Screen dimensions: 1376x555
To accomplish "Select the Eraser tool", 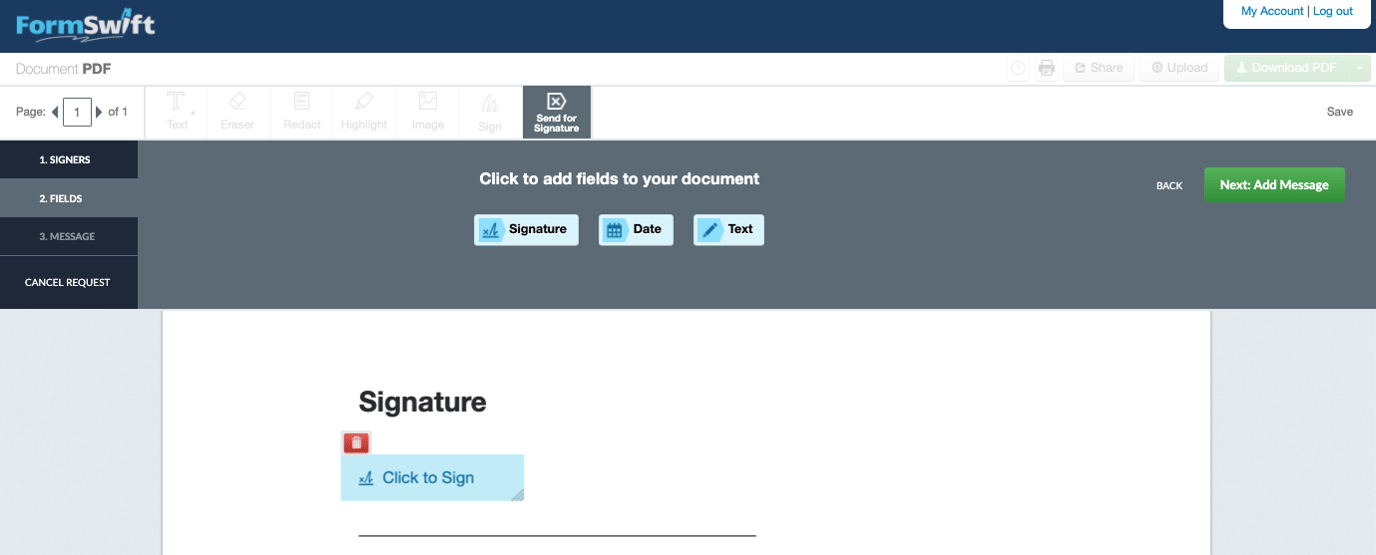I will pos(237,112).
